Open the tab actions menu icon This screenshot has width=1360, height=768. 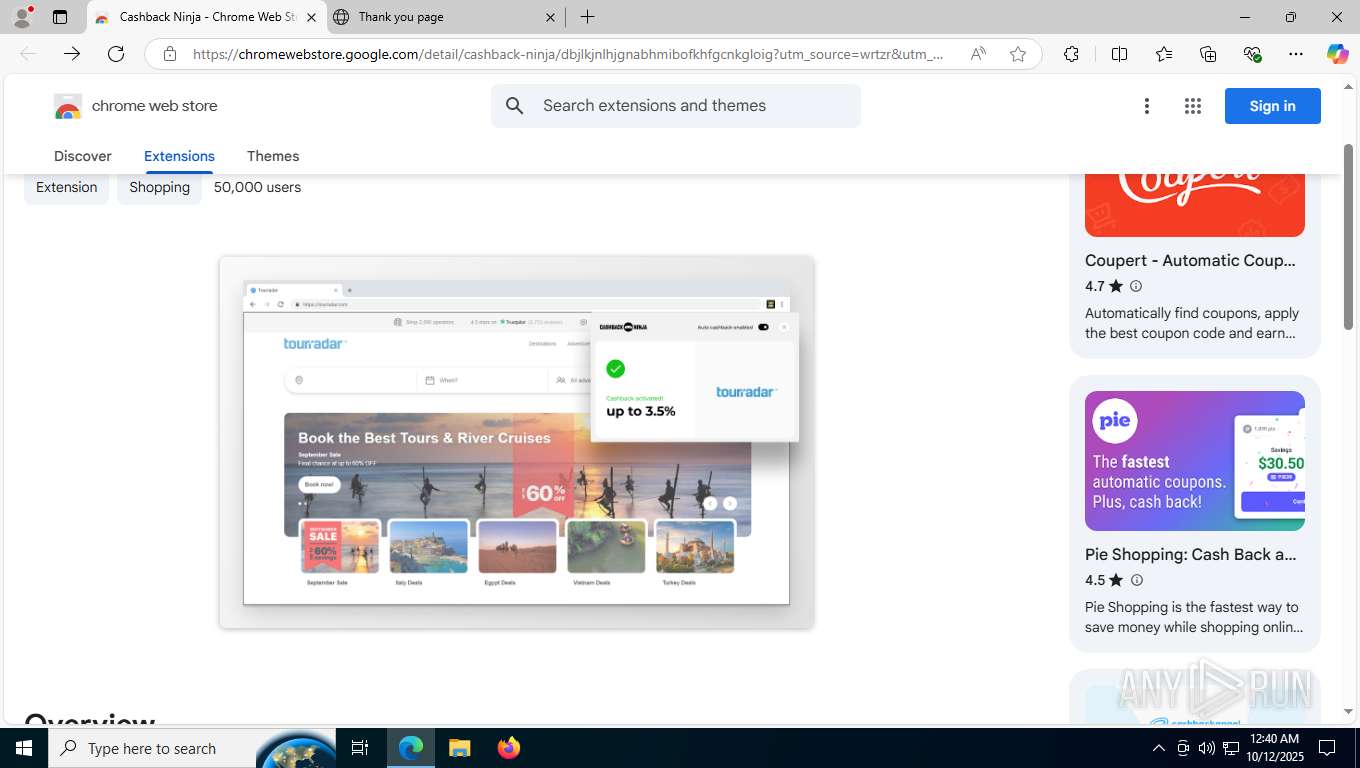(60, 17)
